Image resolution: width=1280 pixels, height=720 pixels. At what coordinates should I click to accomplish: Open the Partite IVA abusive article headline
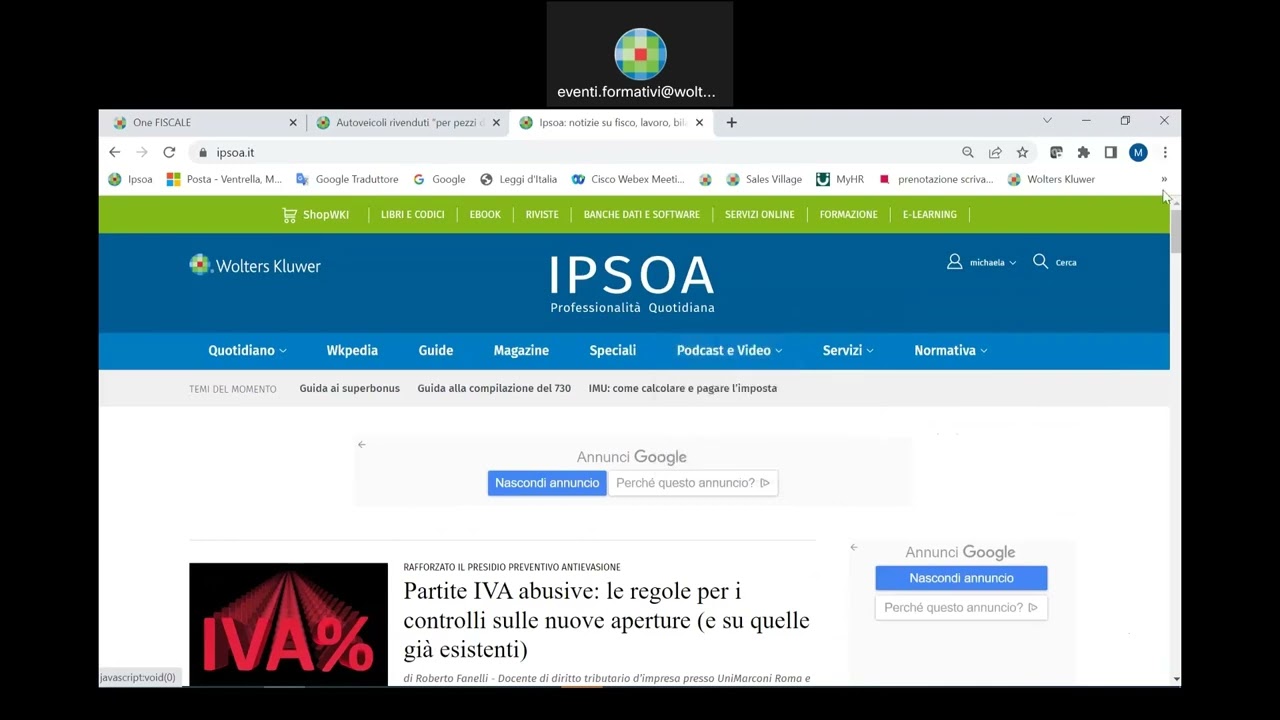coord(606,620)
